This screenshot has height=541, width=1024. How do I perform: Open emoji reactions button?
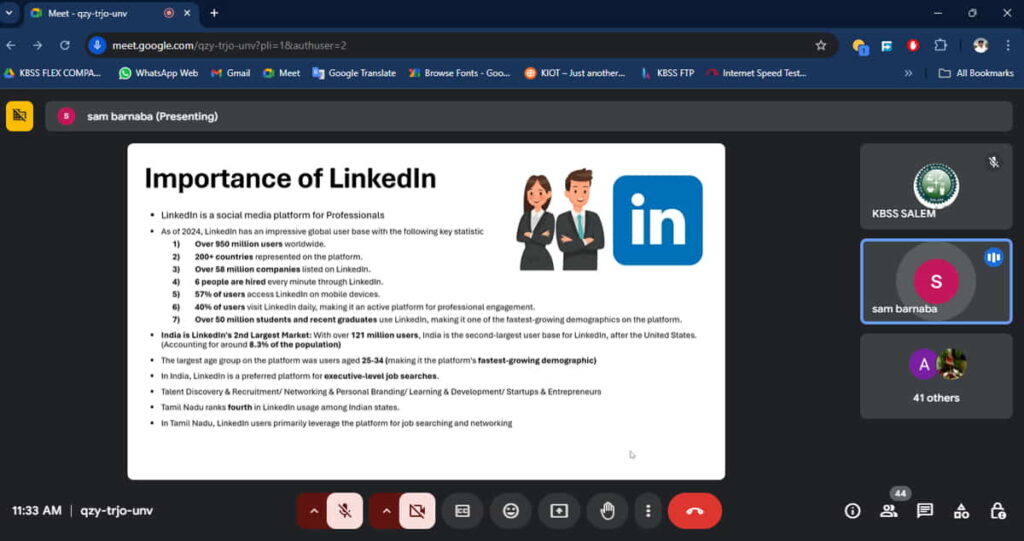511,511
